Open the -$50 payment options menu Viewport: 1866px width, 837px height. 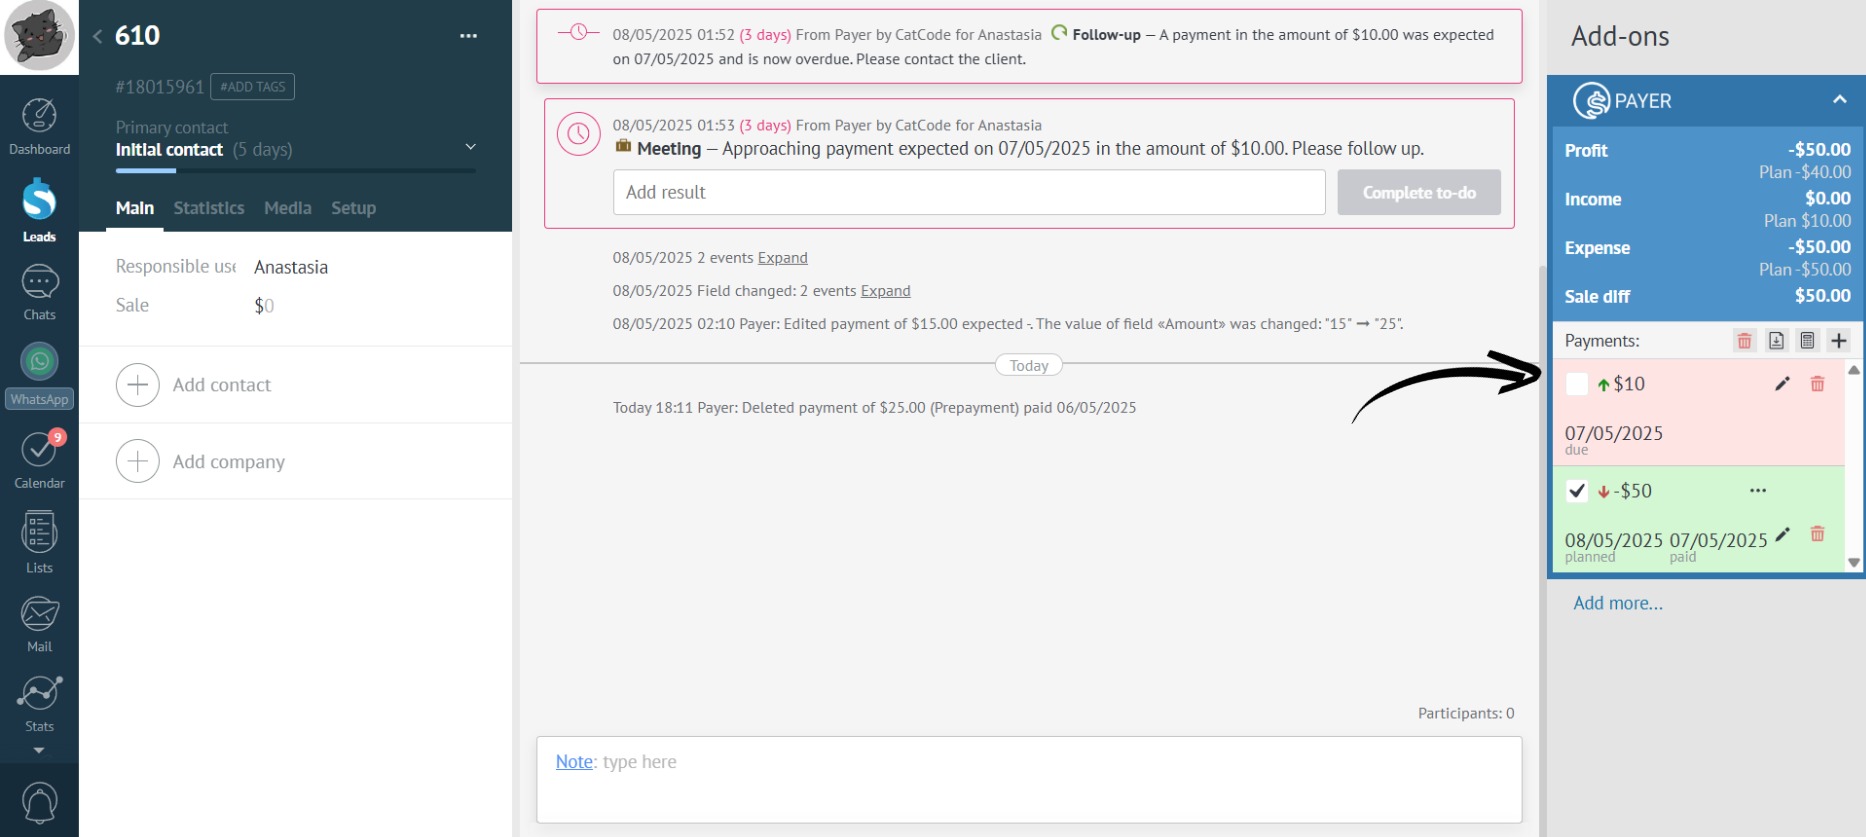tap(1758, 491)
